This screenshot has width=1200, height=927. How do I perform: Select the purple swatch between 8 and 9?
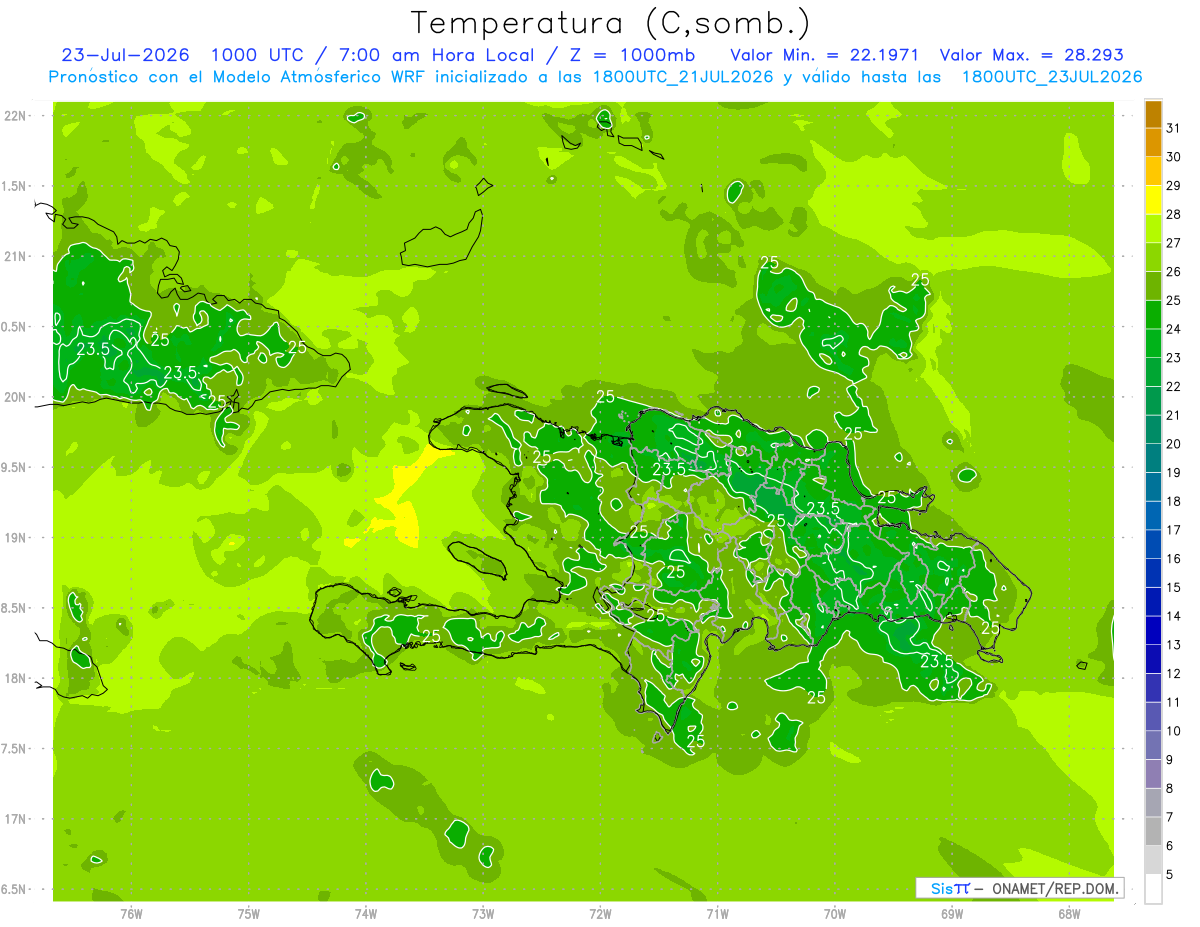[x=1153, y=774]
